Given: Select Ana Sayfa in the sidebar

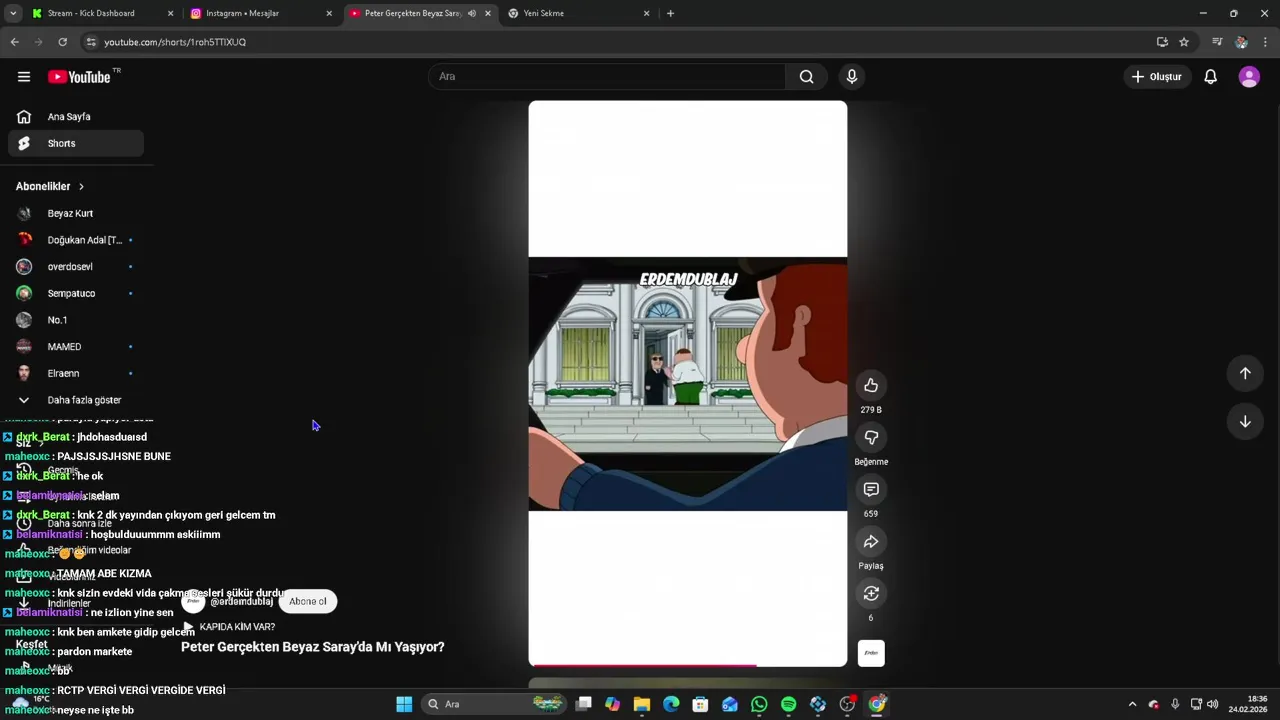Looking at the screenshot, I should coord(76,117).
